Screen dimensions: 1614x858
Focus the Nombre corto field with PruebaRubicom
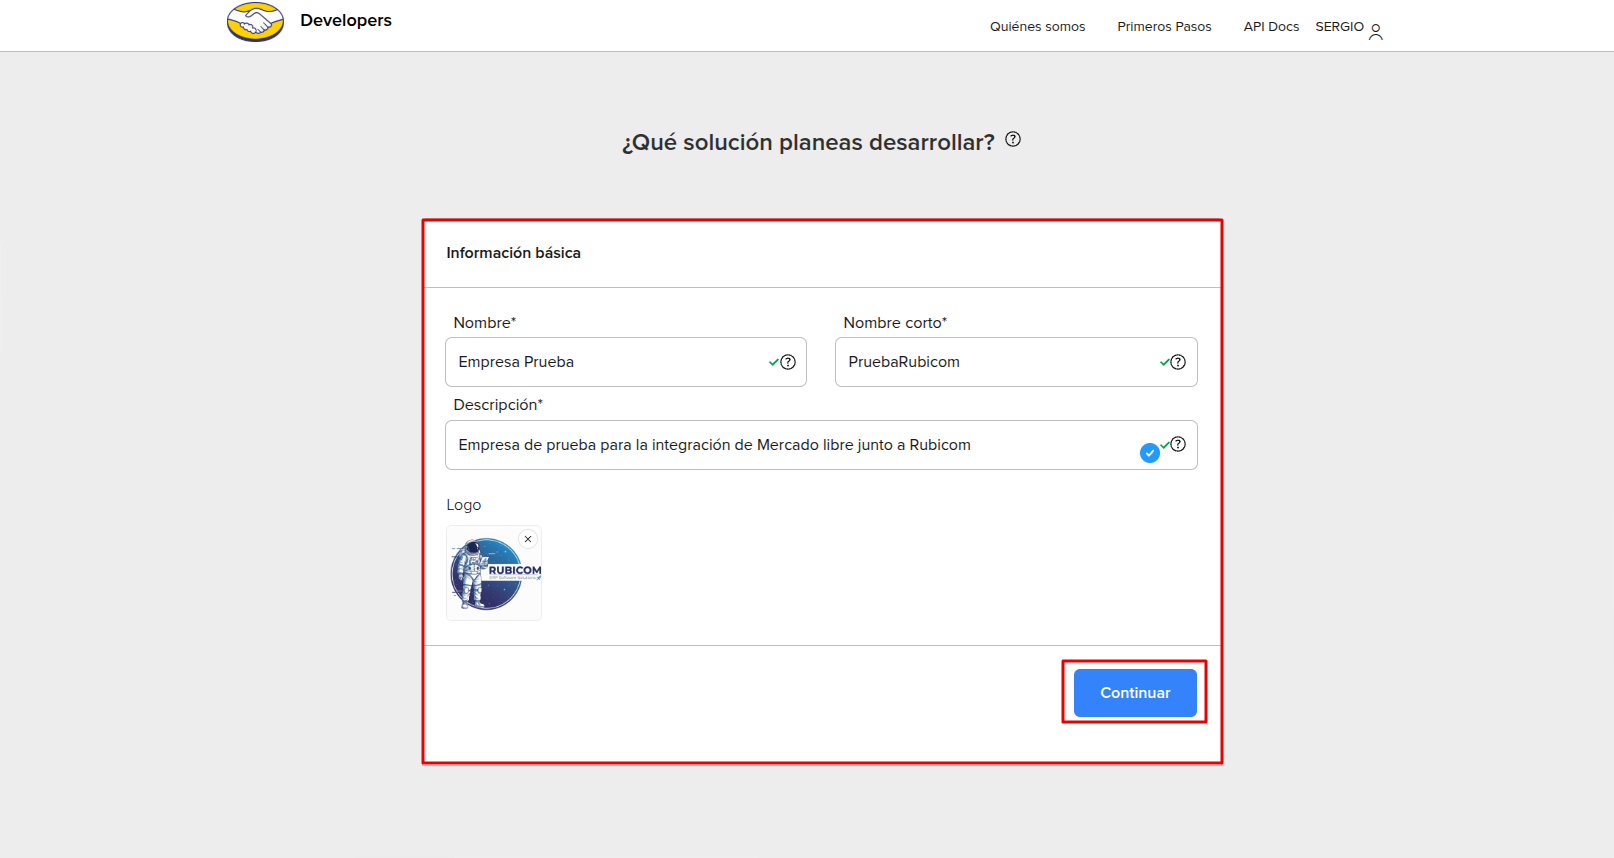point(990,362)
